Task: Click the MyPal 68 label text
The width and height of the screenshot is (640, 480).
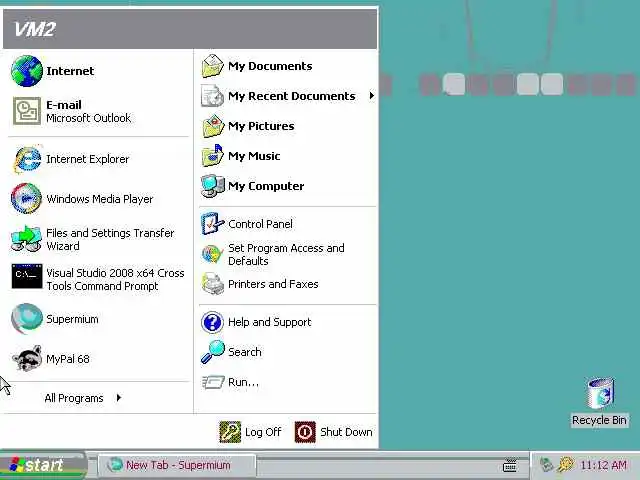Action: [68, 359]
